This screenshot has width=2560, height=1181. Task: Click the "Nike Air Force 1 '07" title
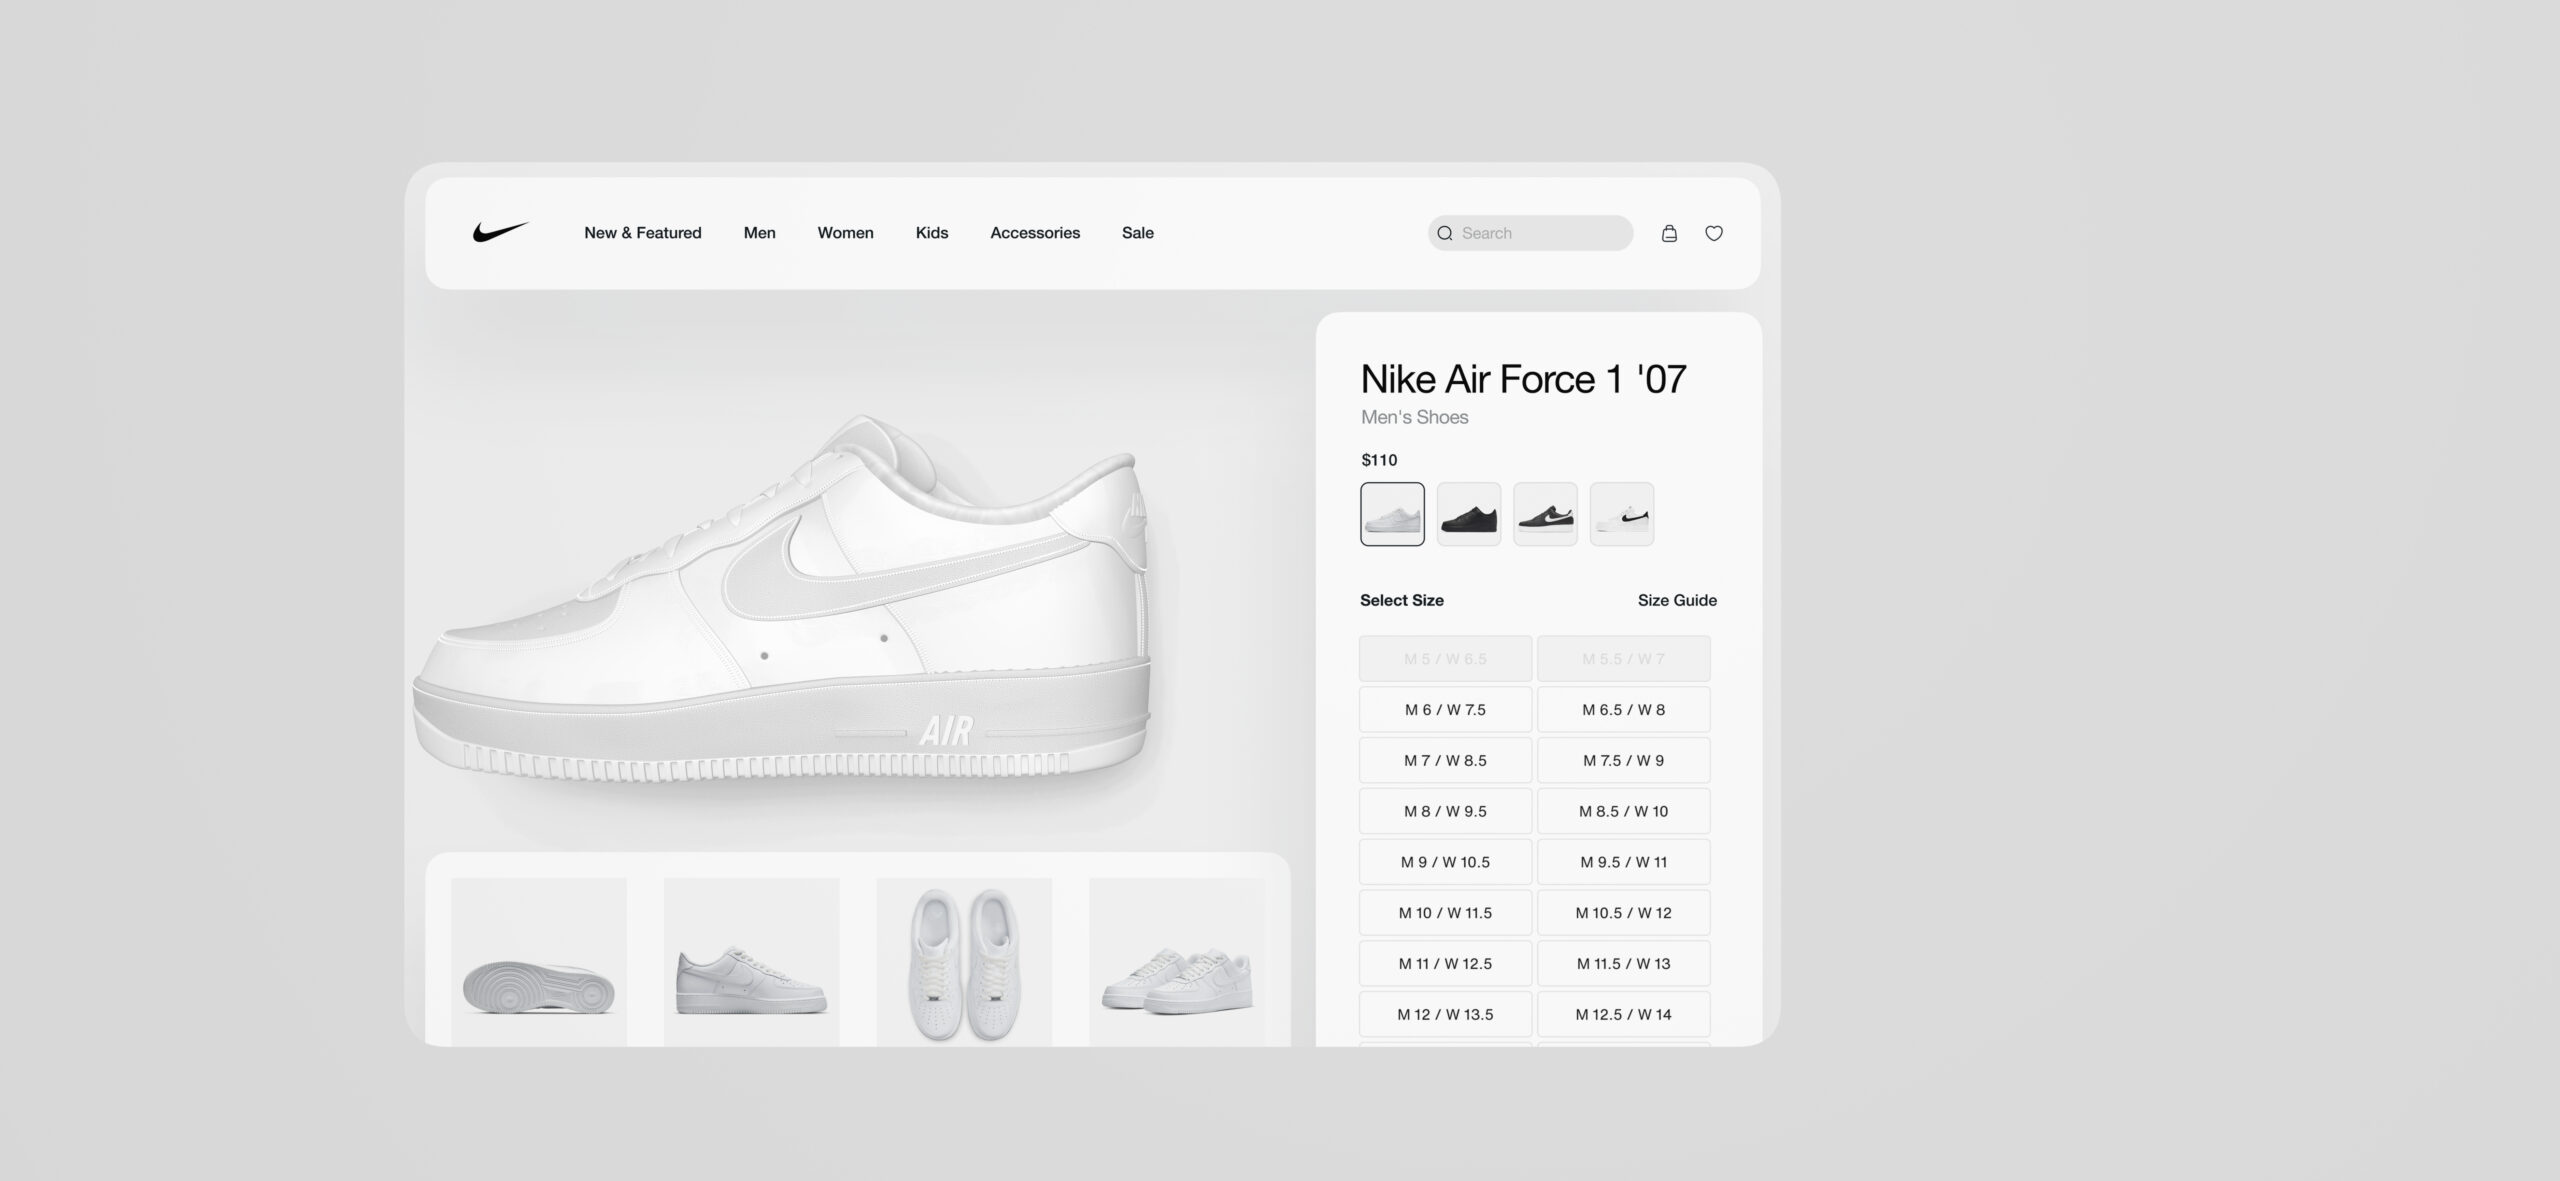tap(1523, 379)
